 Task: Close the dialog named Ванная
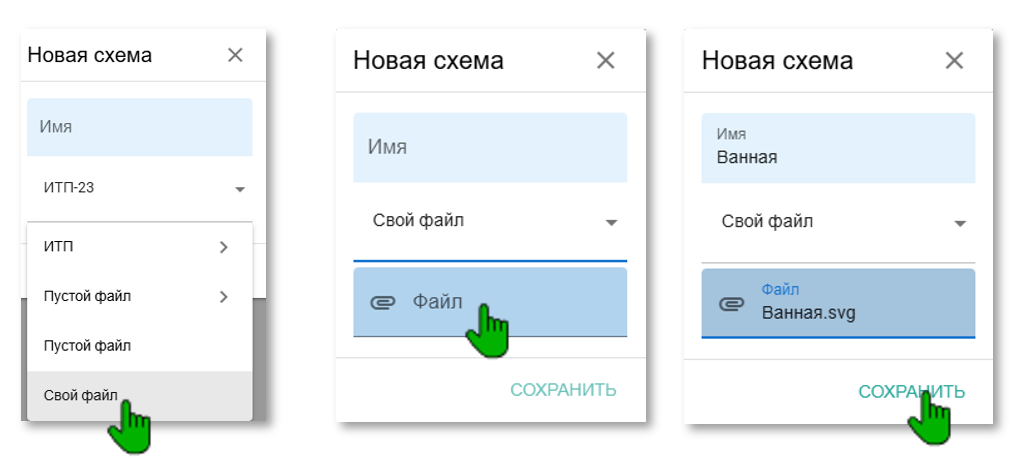954,60
